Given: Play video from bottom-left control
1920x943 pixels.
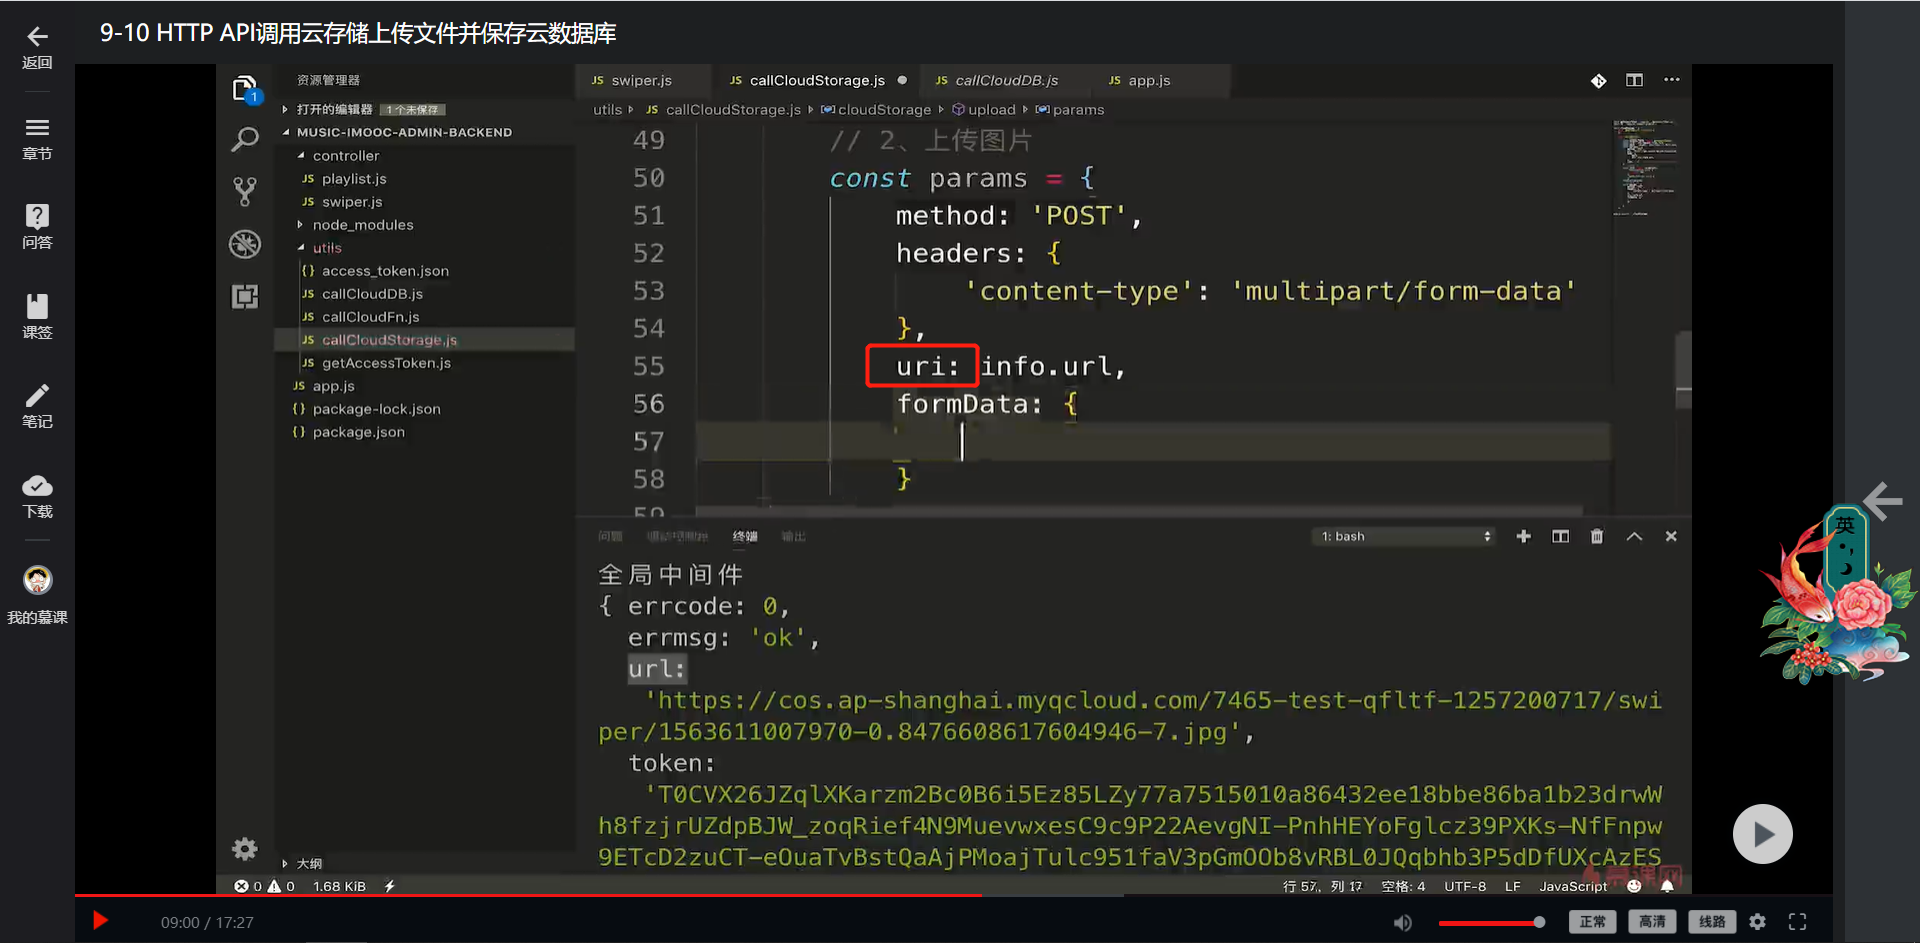Looking at the screenshot, I should (100, 921).
